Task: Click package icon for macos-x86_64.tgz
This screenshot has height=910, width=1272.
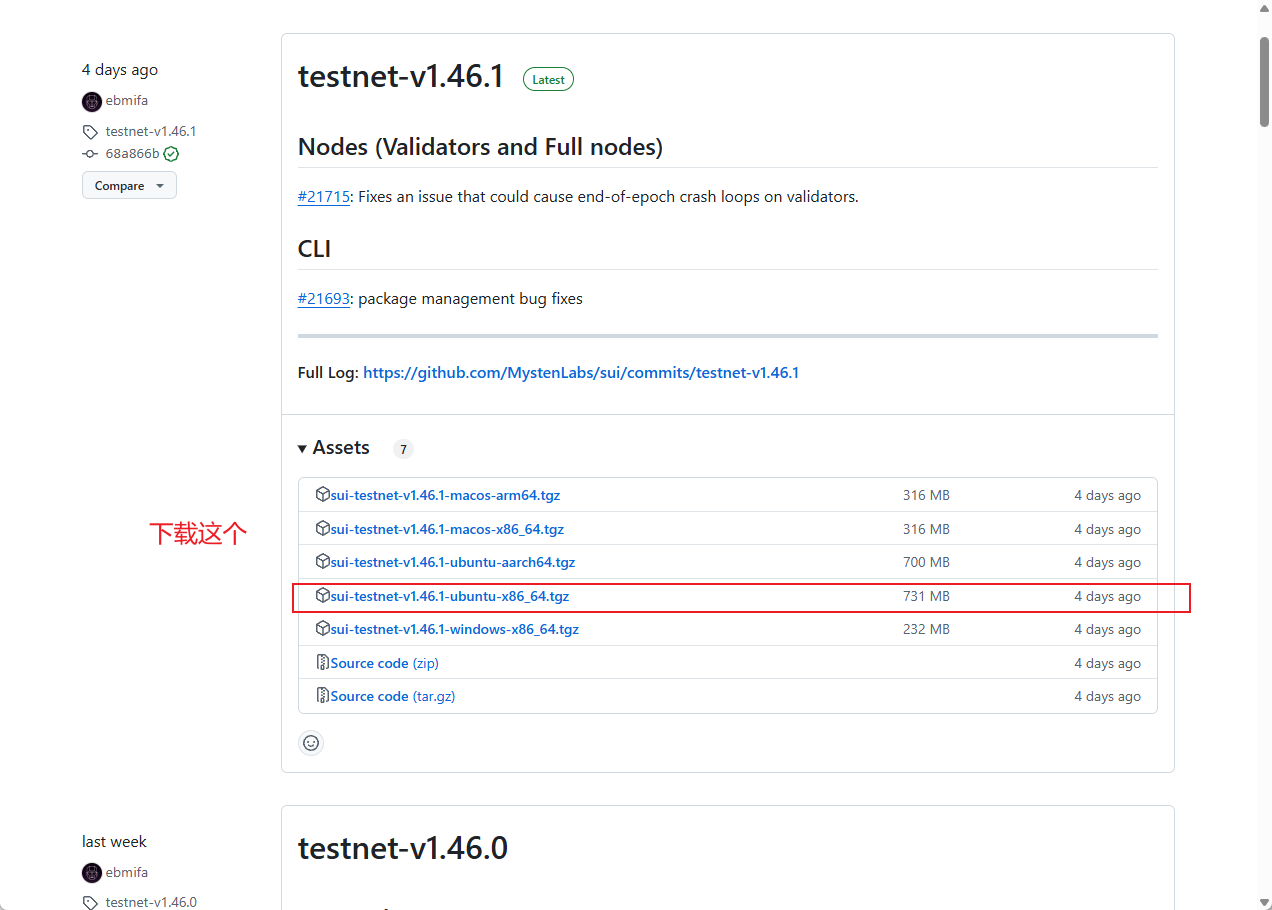Action: point(322,528)
